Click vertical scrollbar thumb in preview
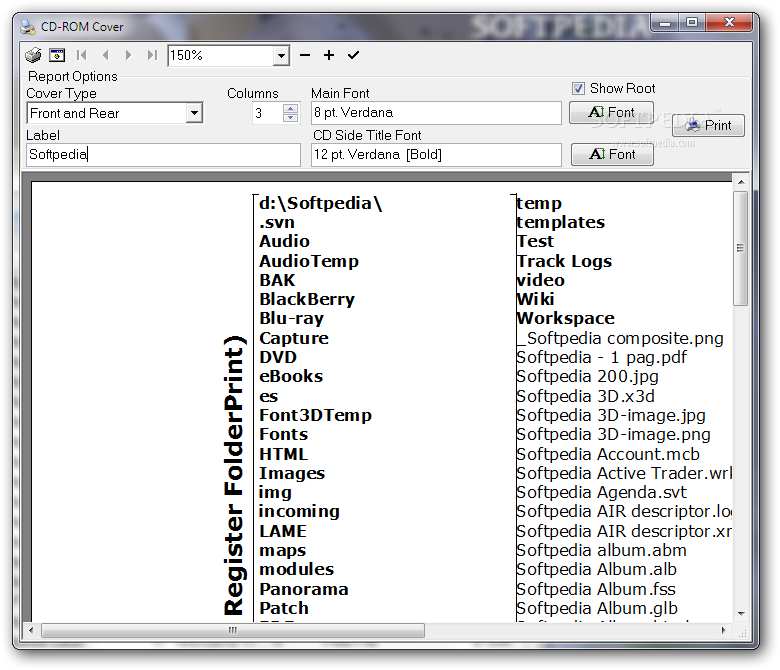780x670 pixels. click(740, 248)
